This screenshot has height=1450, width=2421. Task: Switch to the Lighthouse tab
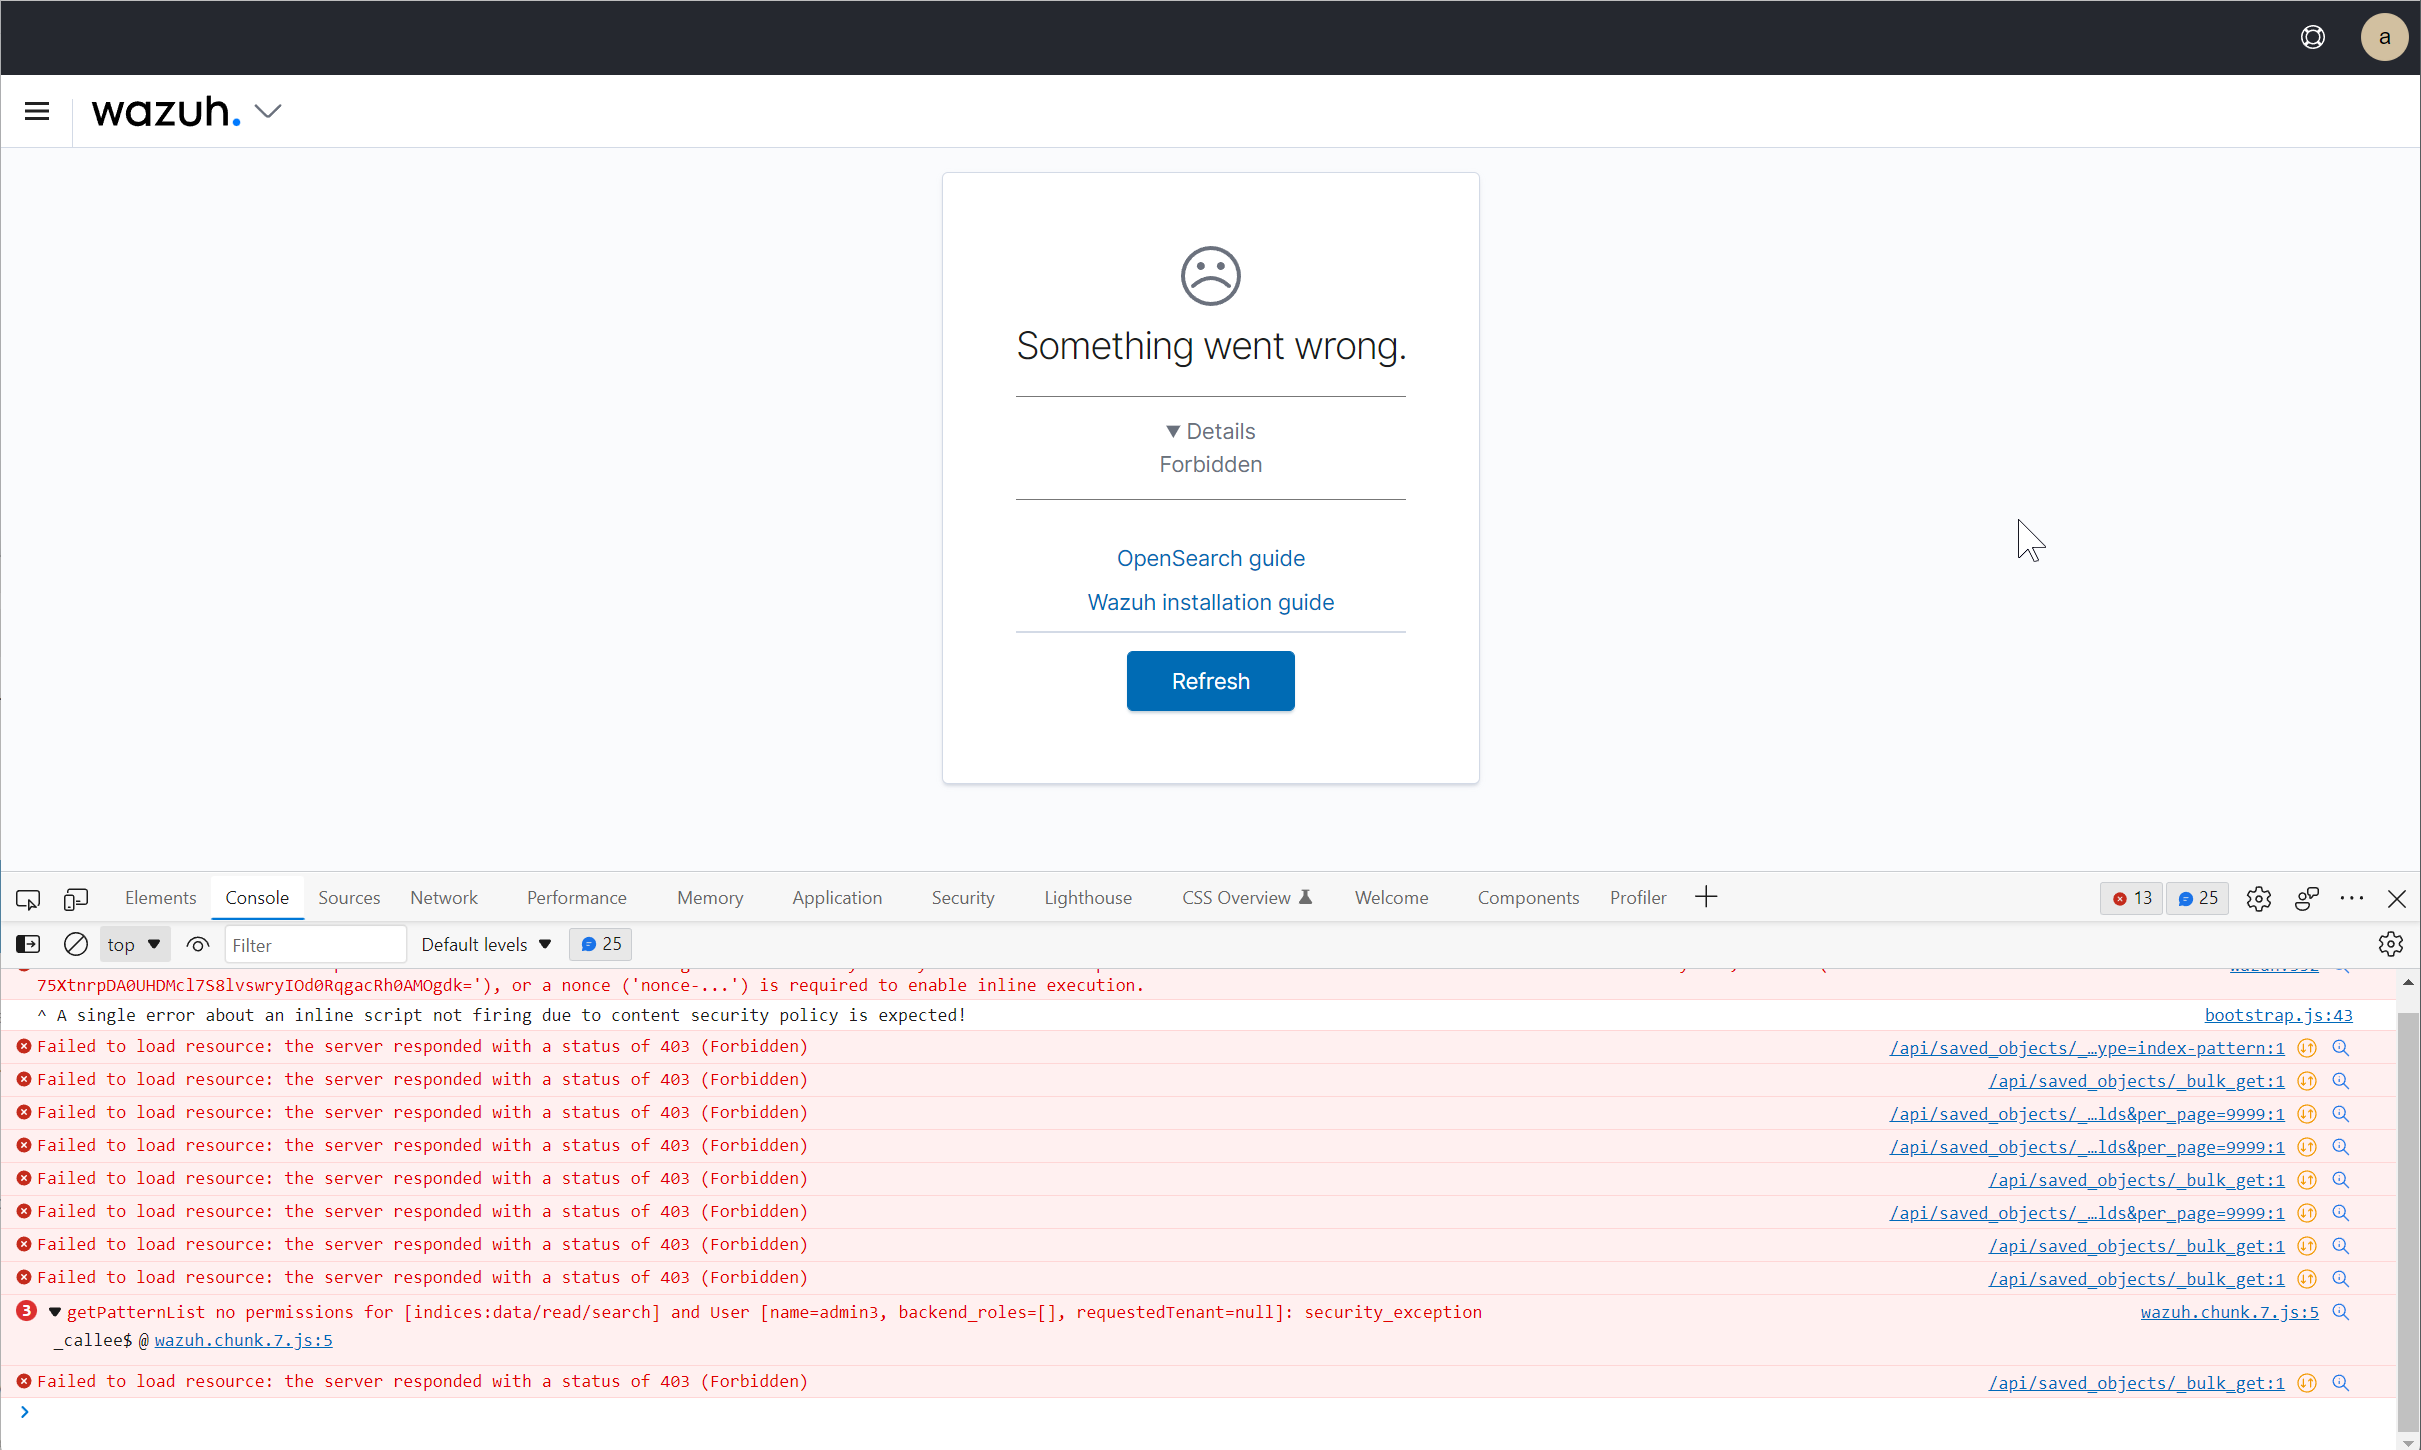click(1087, 897)
